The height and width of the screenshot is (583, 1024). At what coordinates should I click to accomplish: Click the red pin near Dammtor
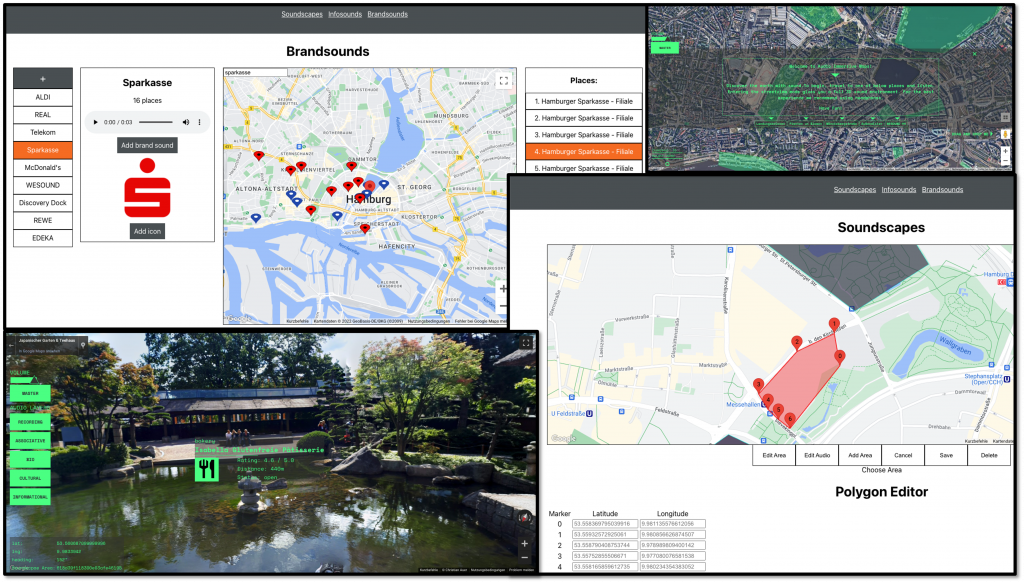coord(351,165)
